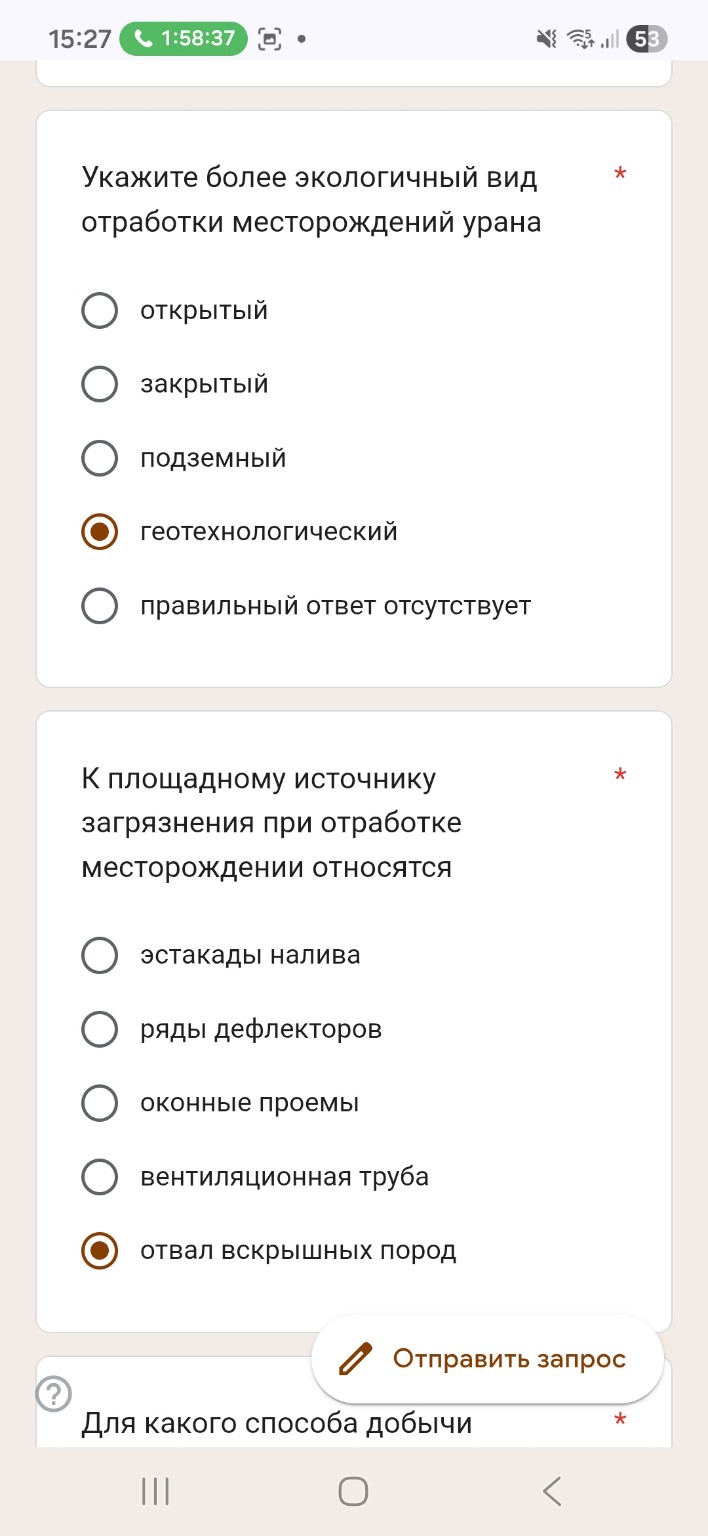Open the question mark help icon

pos(54,1391)
